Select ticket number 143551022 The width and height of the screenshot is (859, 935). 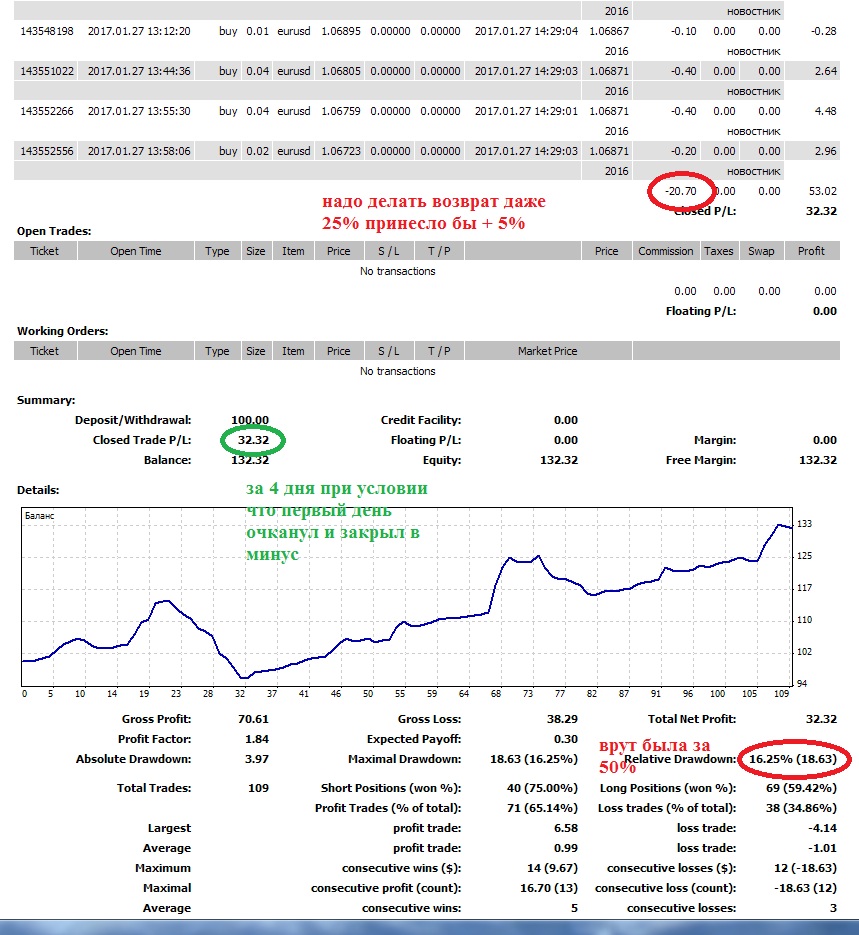coord(47,71)
